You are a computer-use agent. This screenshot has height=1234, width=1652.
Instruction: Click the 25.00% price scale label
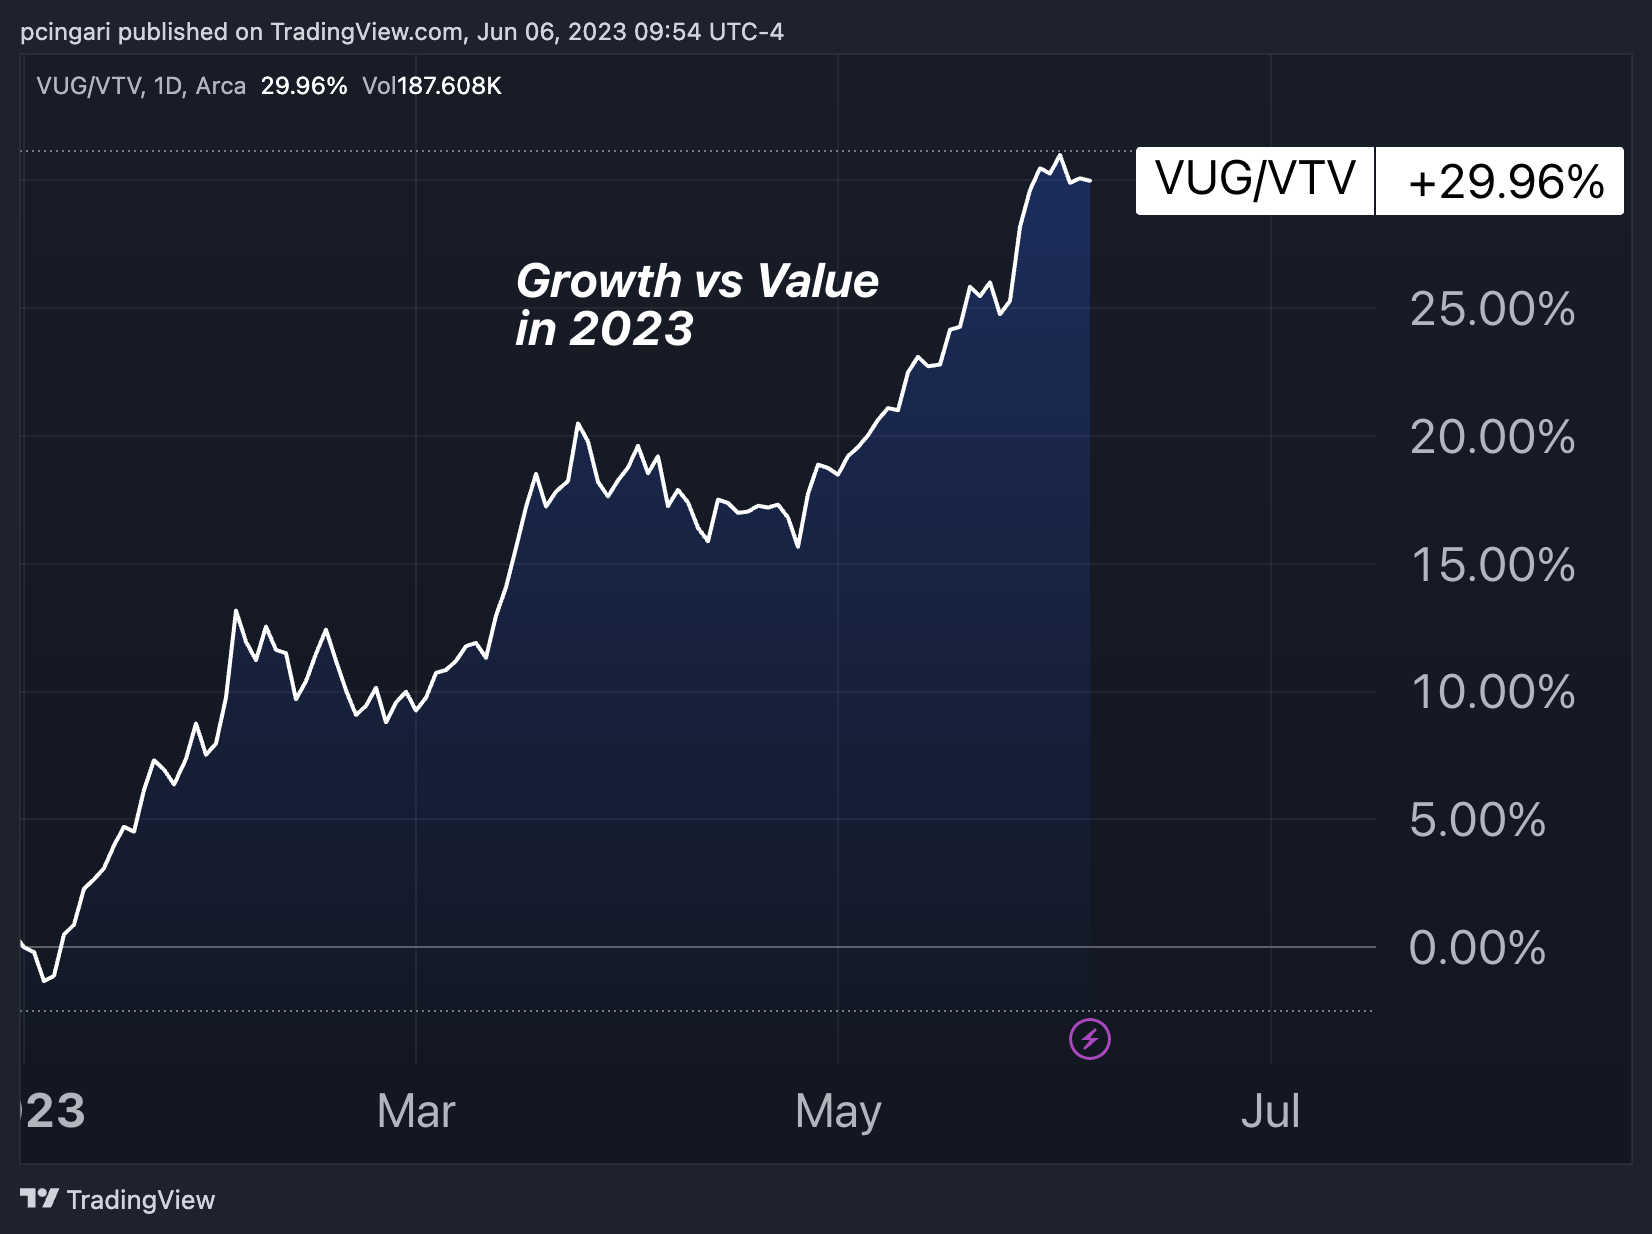click(1492, 309)
